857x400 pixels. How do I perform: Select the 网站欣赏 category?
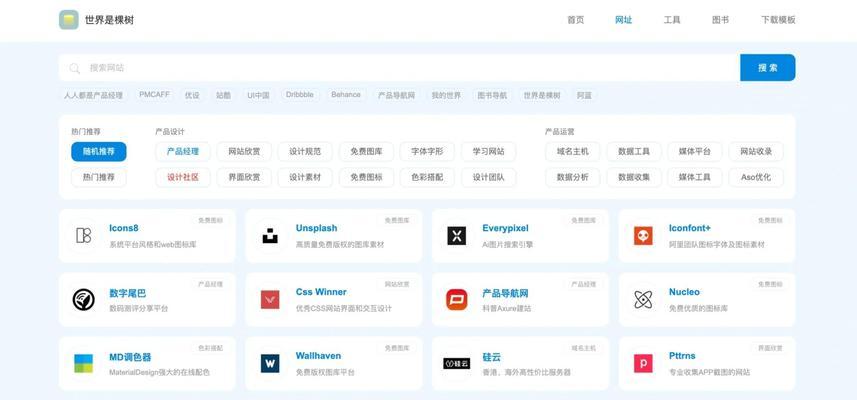(244, 151)
